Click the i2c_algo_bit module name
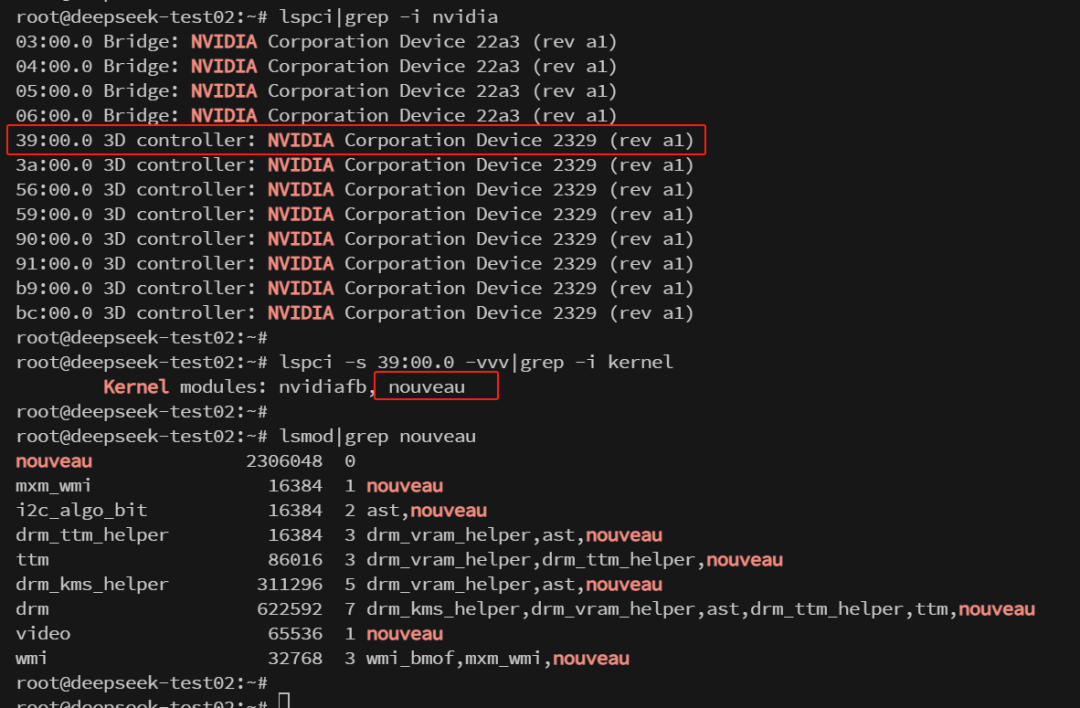 pyautogui.click(x=76, y=510)
